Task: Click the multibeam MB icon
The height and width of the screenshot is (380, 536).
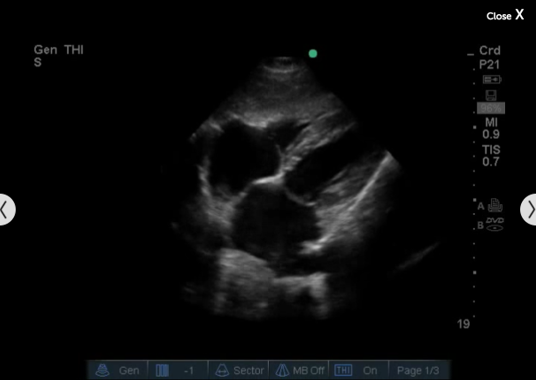Action: [x=282, y=370]
